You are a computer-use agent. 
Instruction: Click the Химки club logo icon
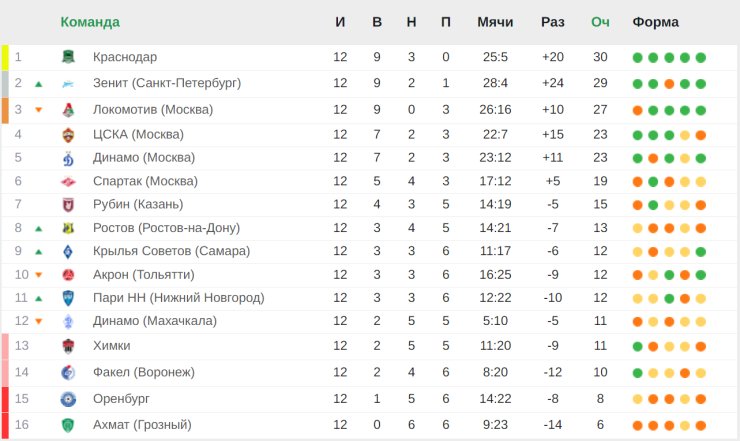(x=68, y=346)
